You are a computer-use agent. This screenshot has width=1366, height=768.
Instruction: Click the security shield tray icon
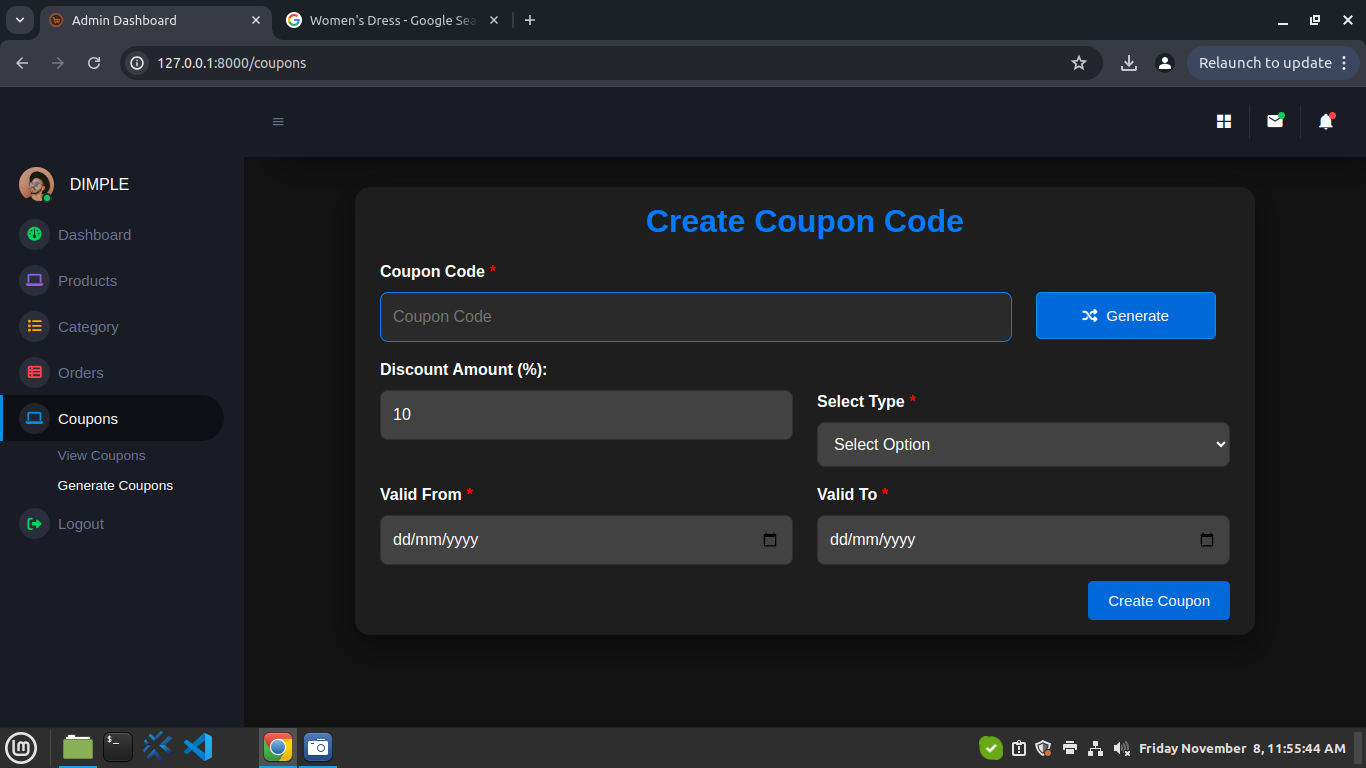click(1043, 748)
